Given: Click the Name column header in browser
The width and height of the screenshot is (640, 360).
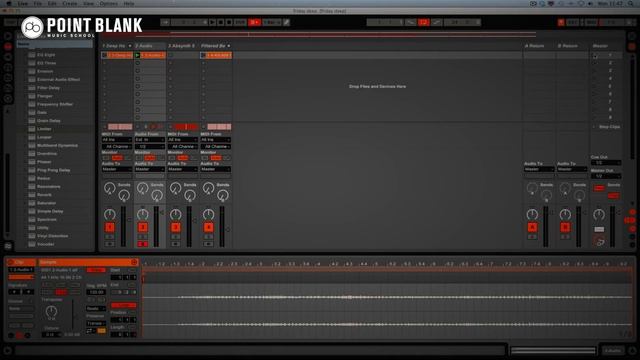Looking at the screenshot, I should tap(54, 44).
